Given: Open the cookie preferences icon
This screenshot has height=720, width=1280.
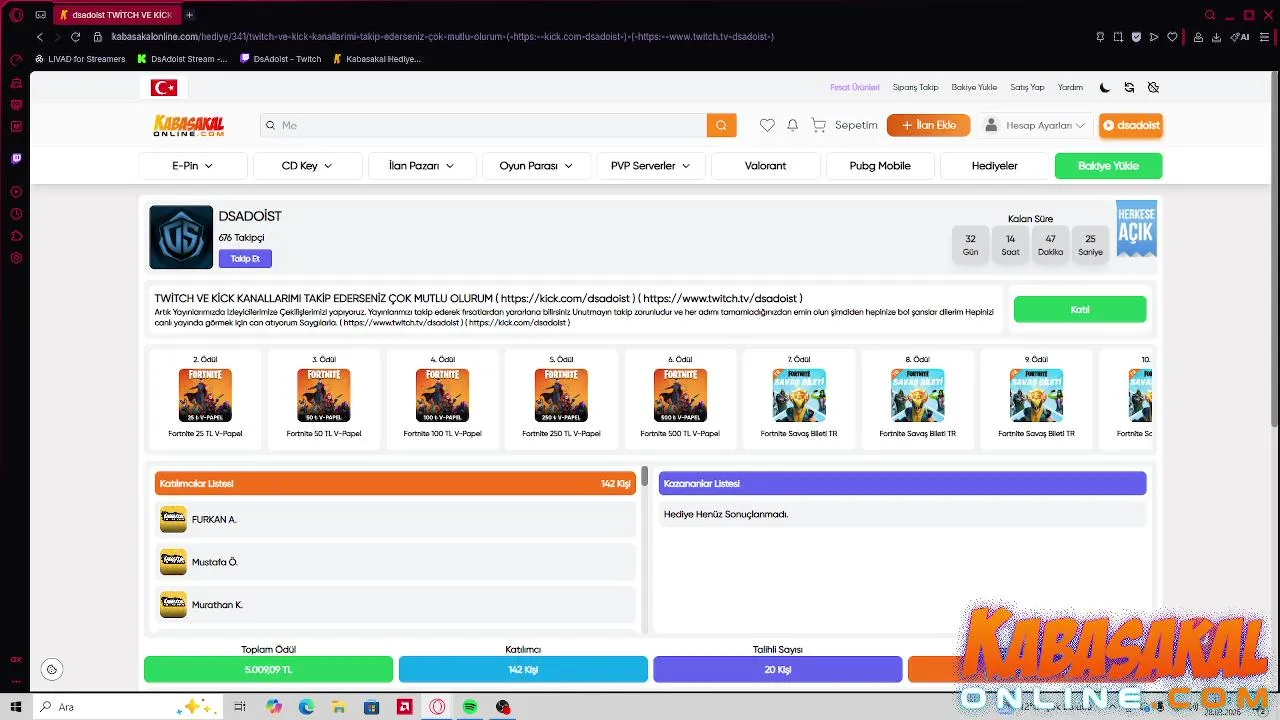Looking at the screenshot, I should pyautogui.click(x=52, y=669).
